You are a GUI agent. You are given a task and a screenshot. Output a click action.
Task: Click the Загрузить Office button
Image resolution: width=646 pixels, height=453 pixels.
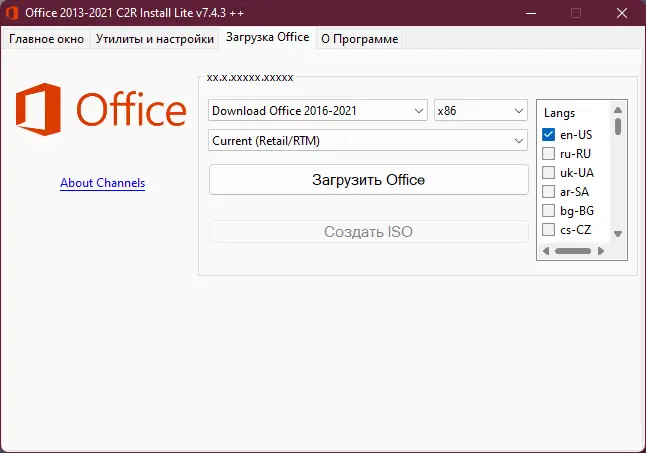[369, 180]
